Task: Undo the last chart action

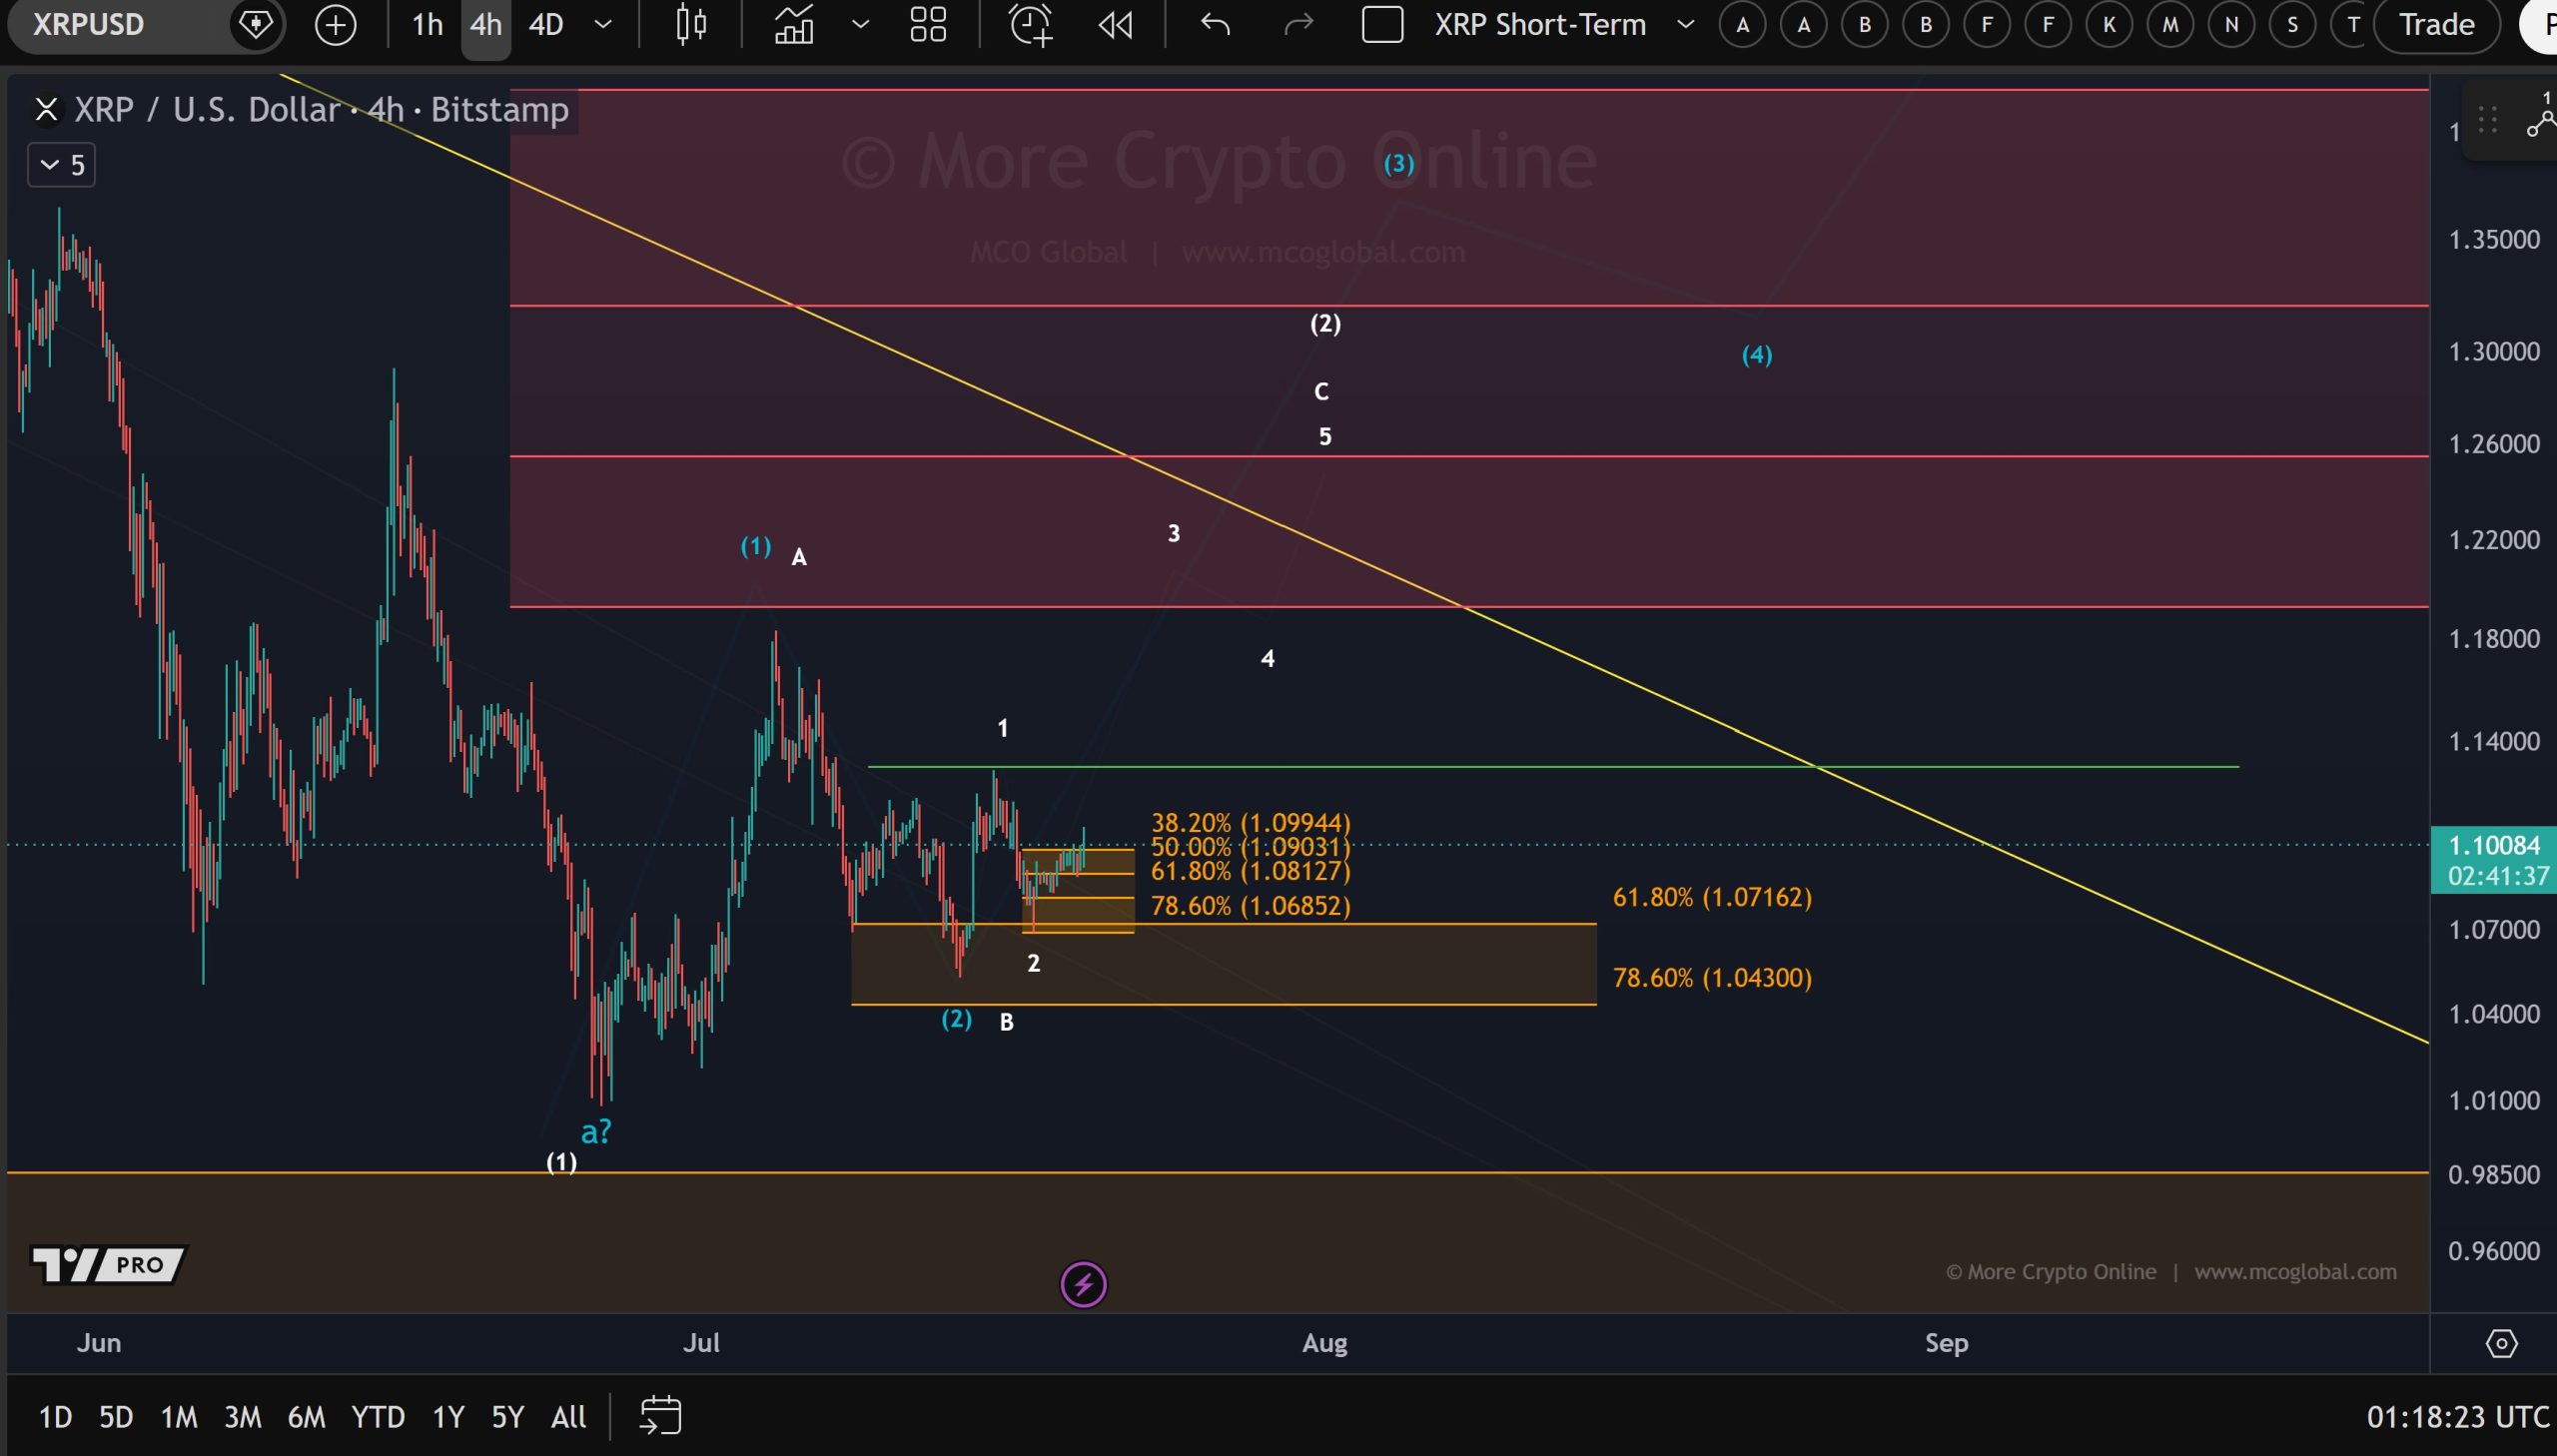Action: 1215,25
